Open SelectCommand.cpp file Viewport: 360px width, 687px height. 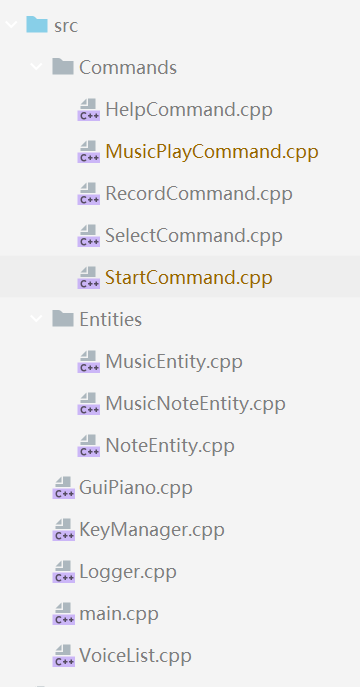194,236
